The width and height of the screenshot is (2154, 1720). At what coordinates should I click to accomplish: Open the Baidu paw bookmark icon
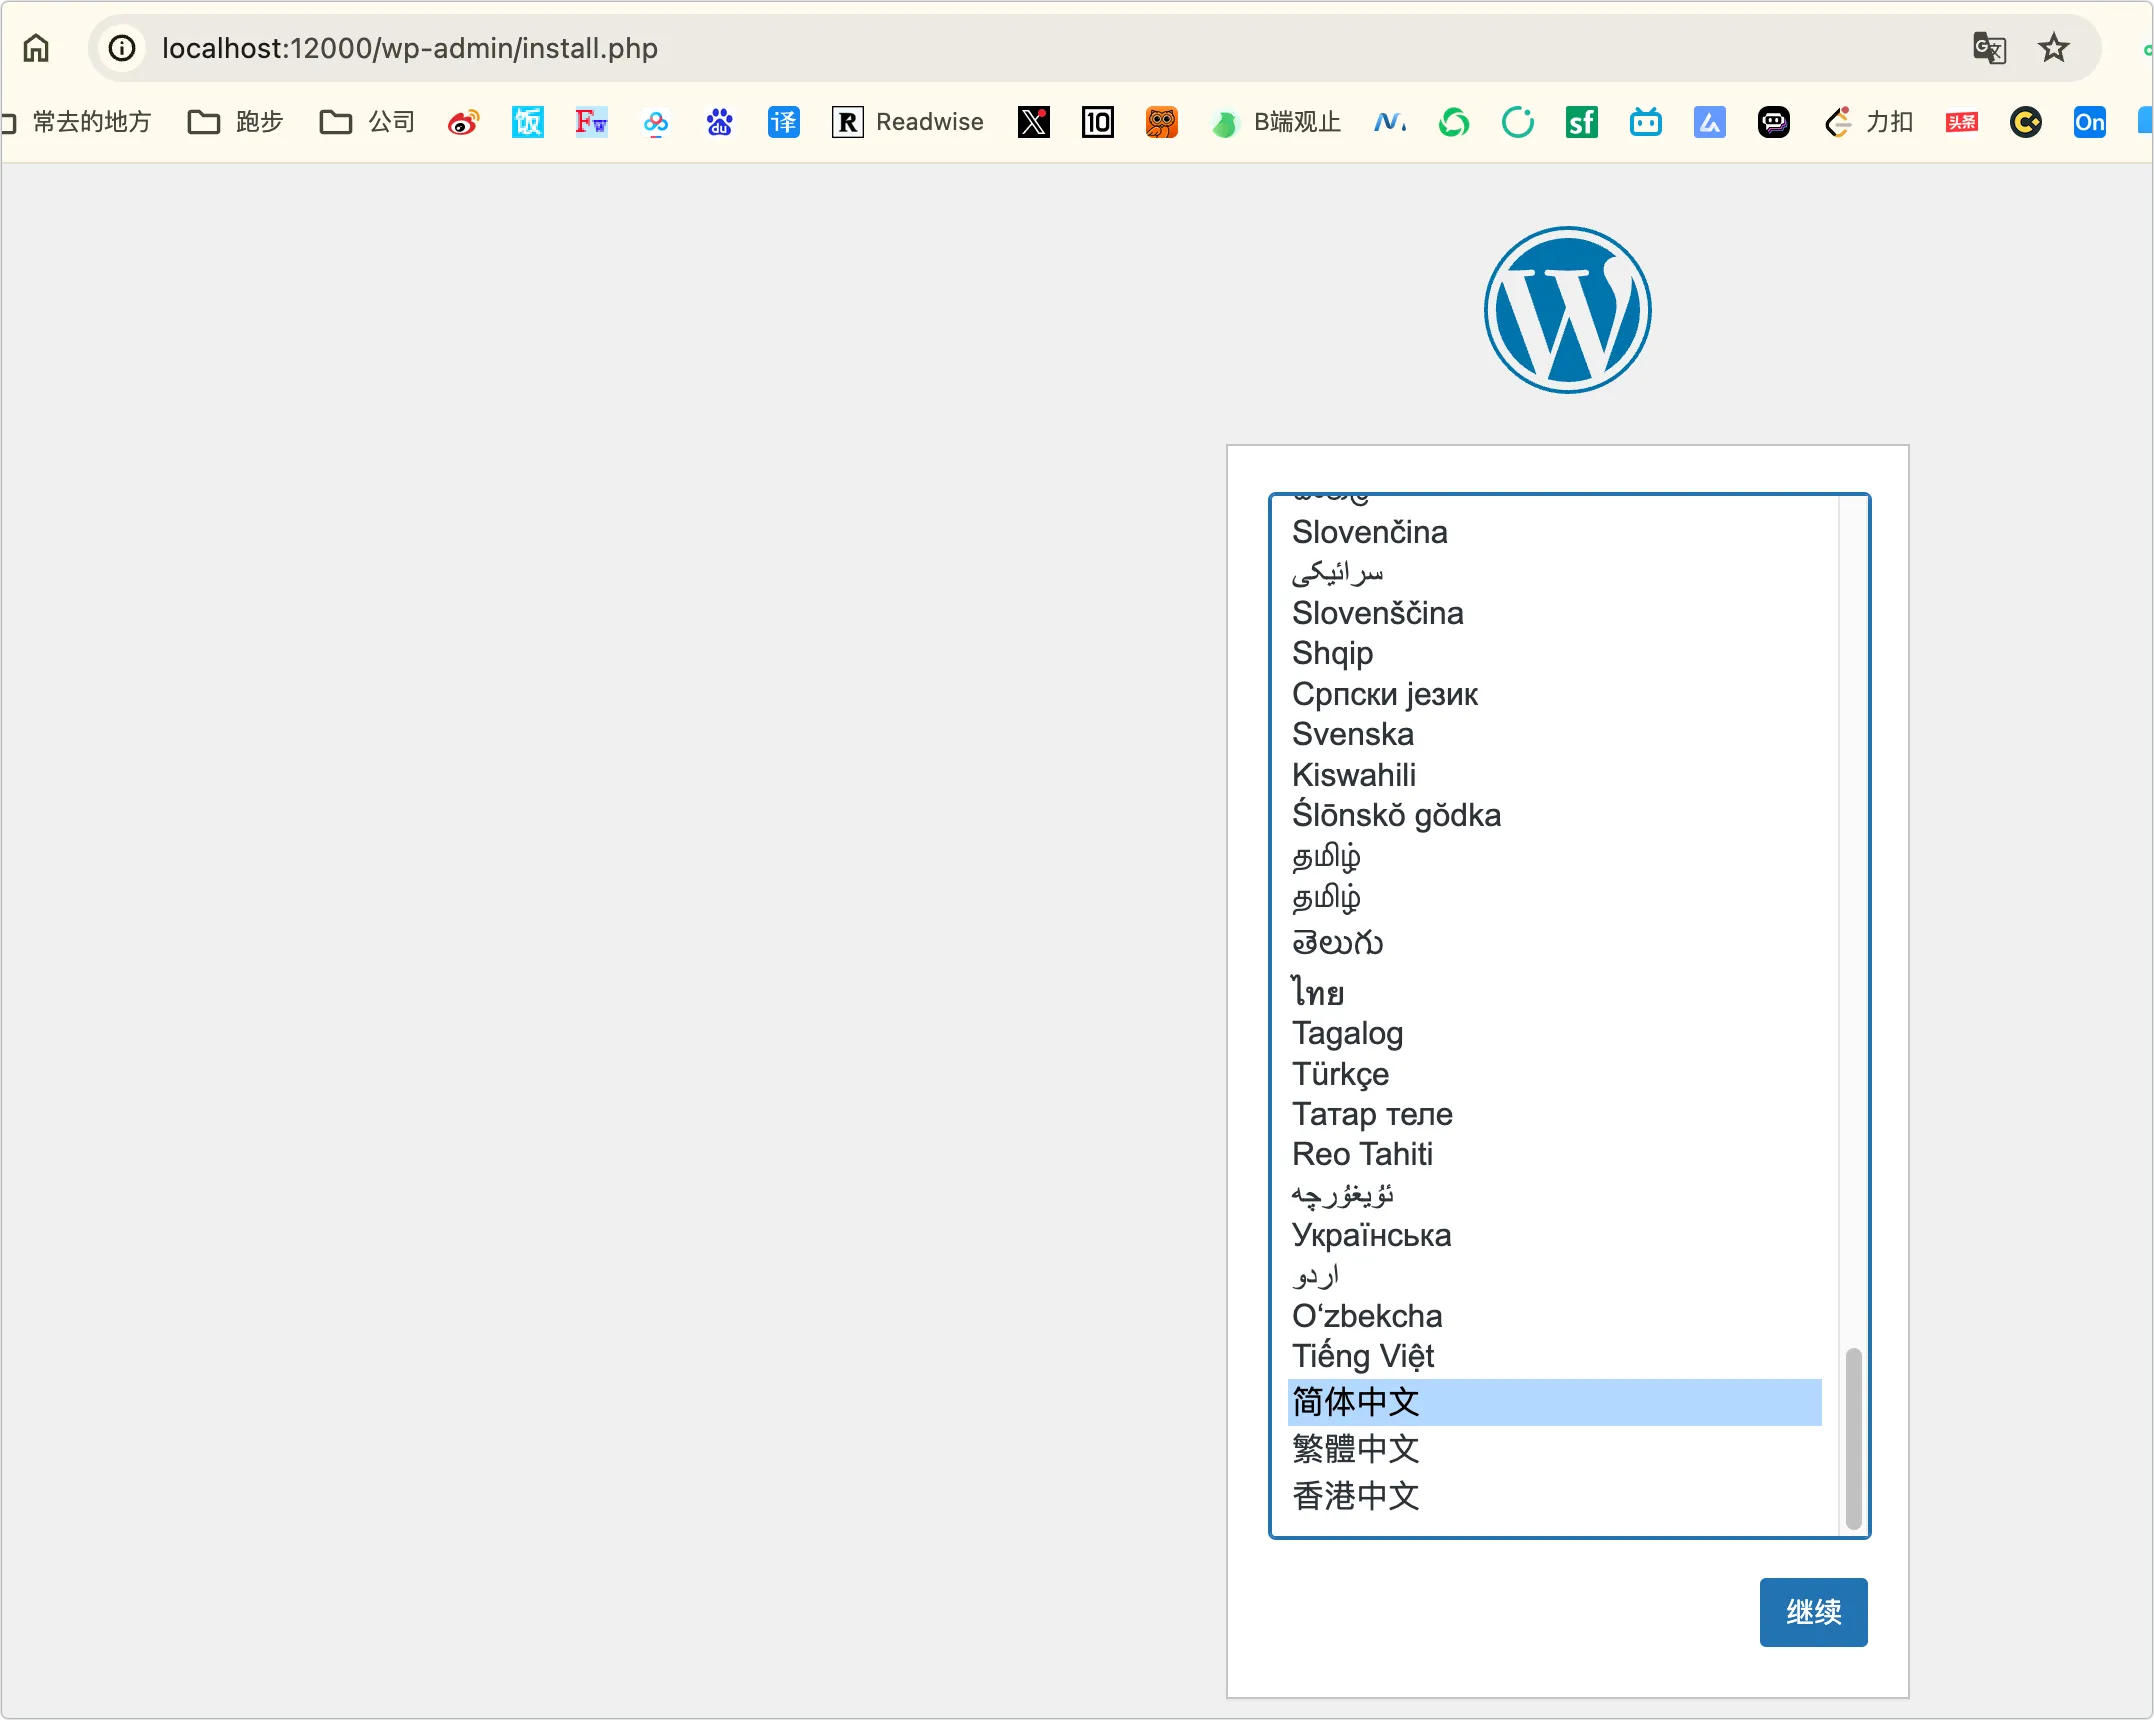(719, 122)
